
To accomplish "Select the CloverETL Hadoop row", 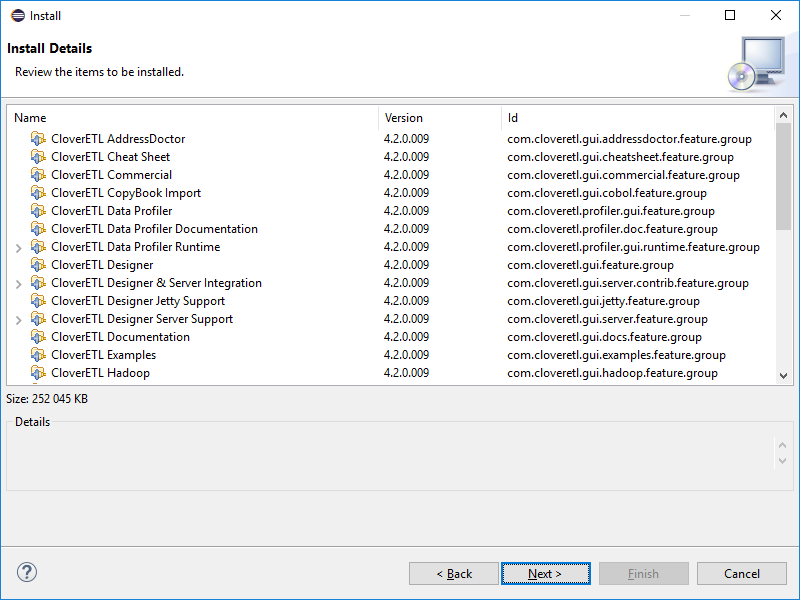I will click(391, 373).
